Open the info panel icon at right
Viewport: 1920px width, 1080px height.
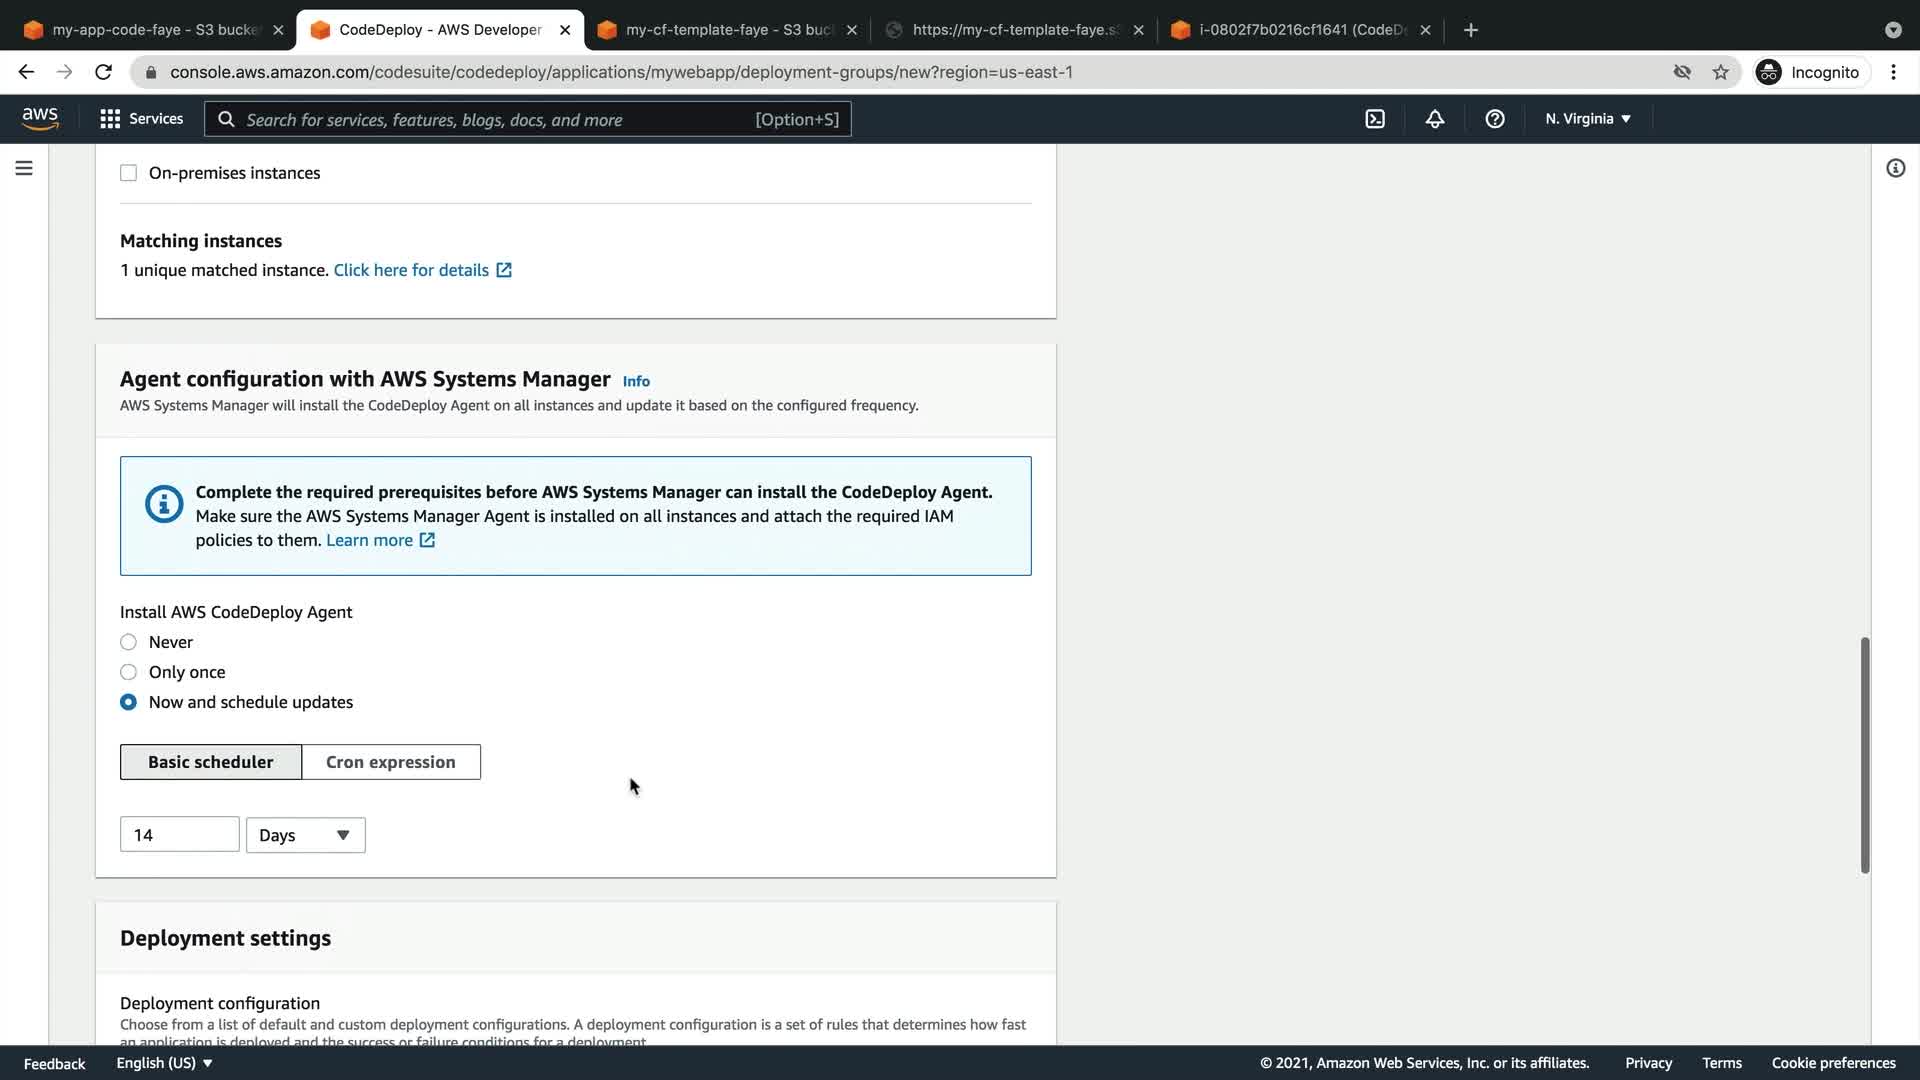pos(1895,168)
